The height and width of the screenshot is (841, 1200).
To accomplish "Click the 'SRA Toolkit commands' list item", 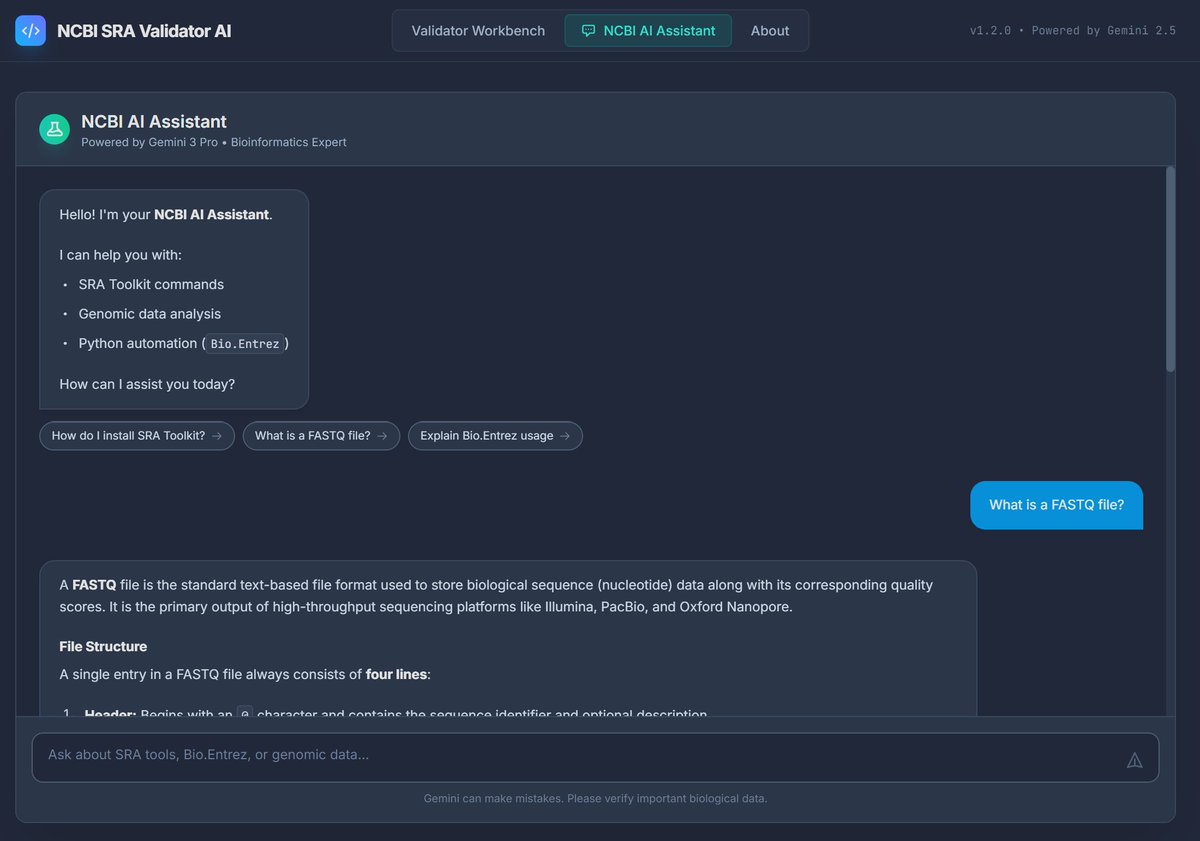I will coord(151,284).
